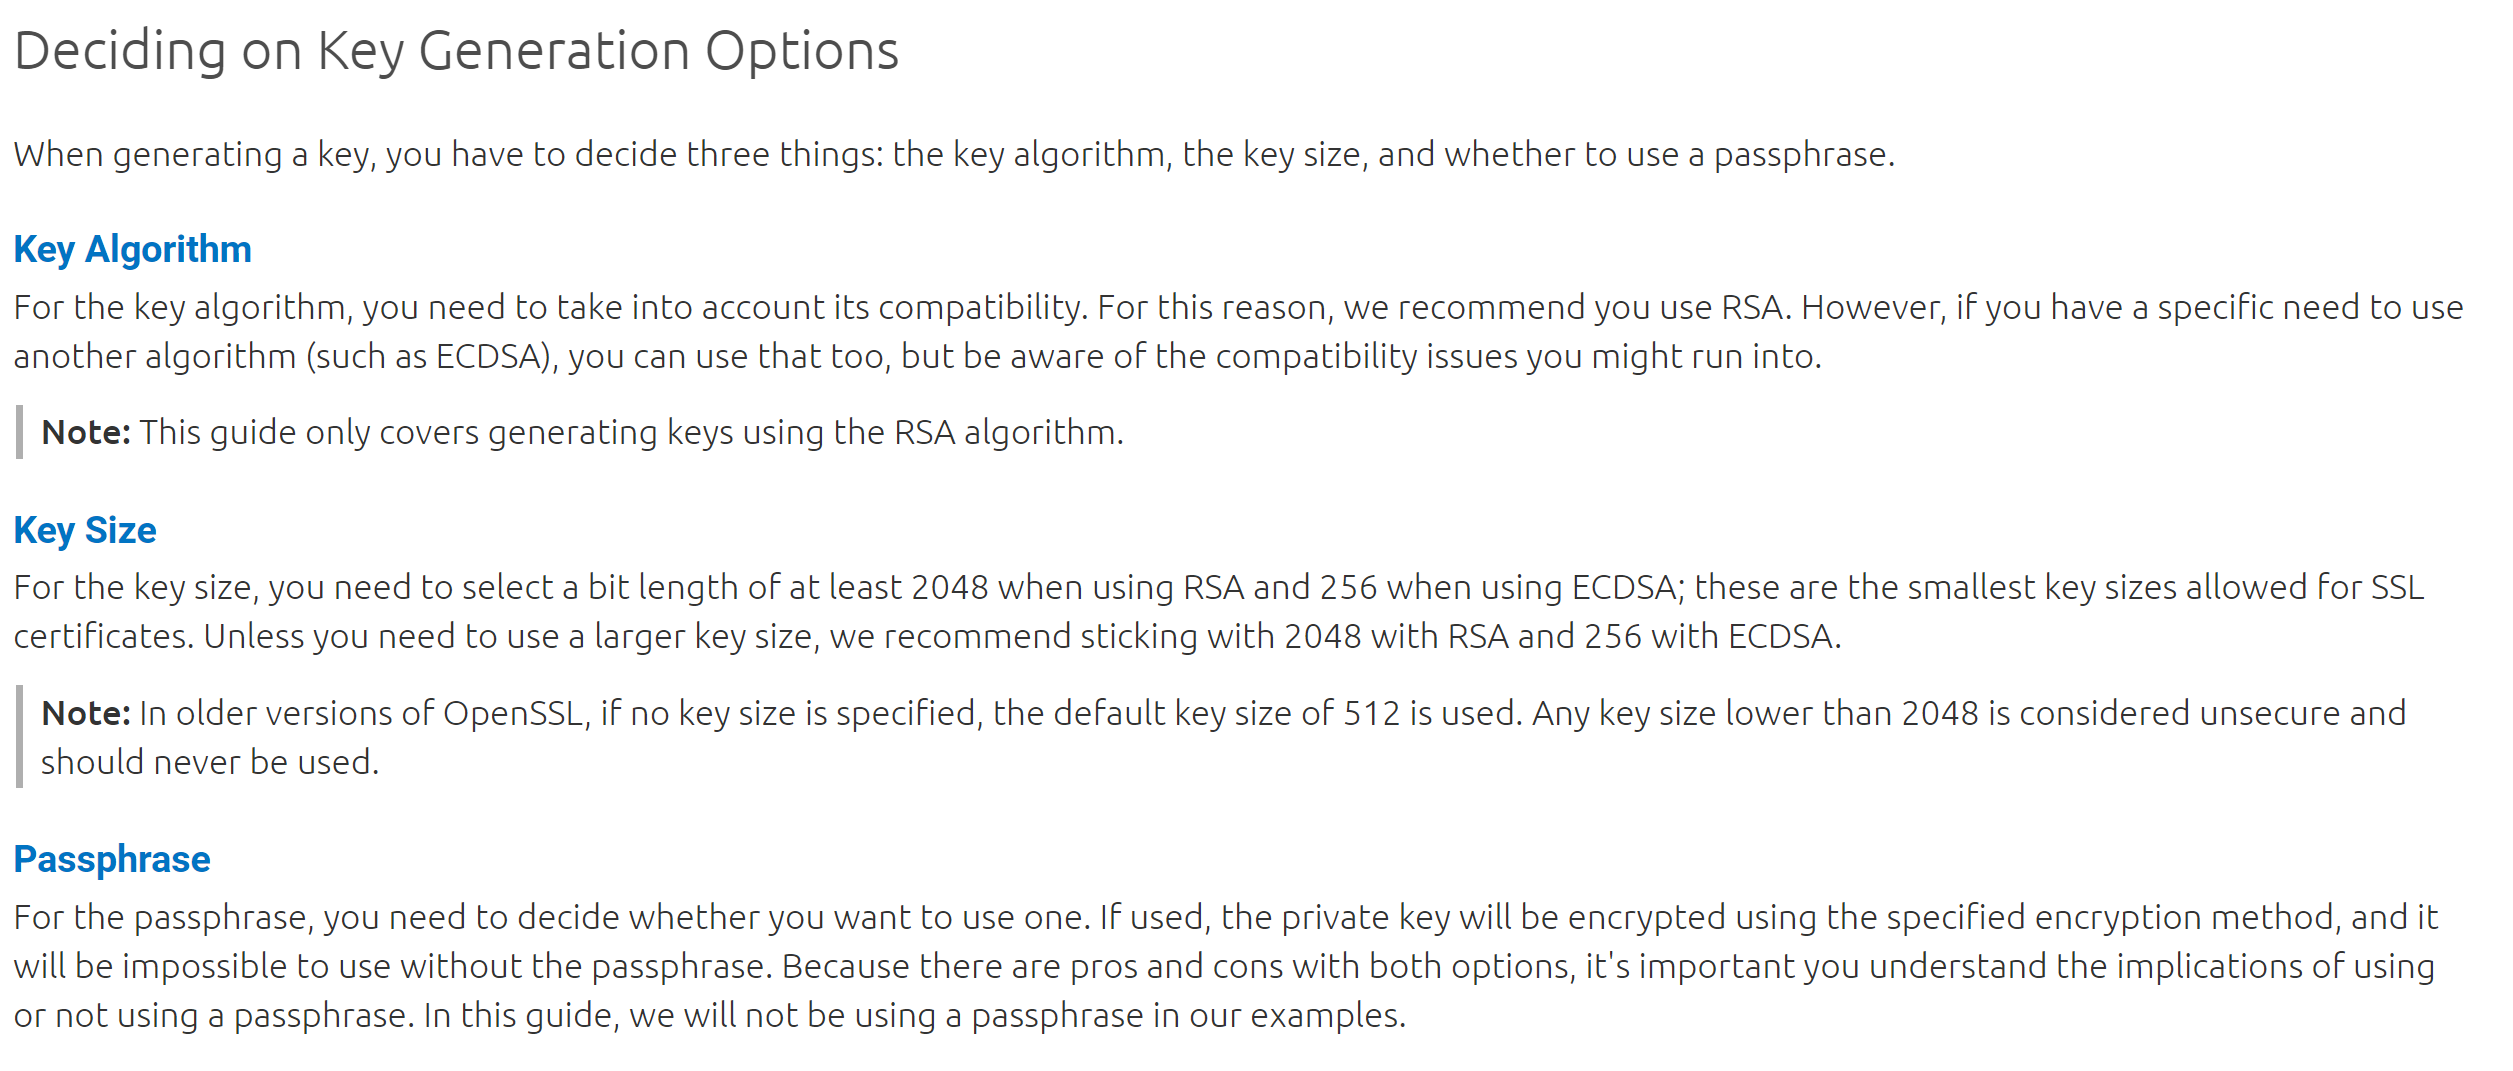Click the bold Note label about OpenSSL versions

[86, 713]
